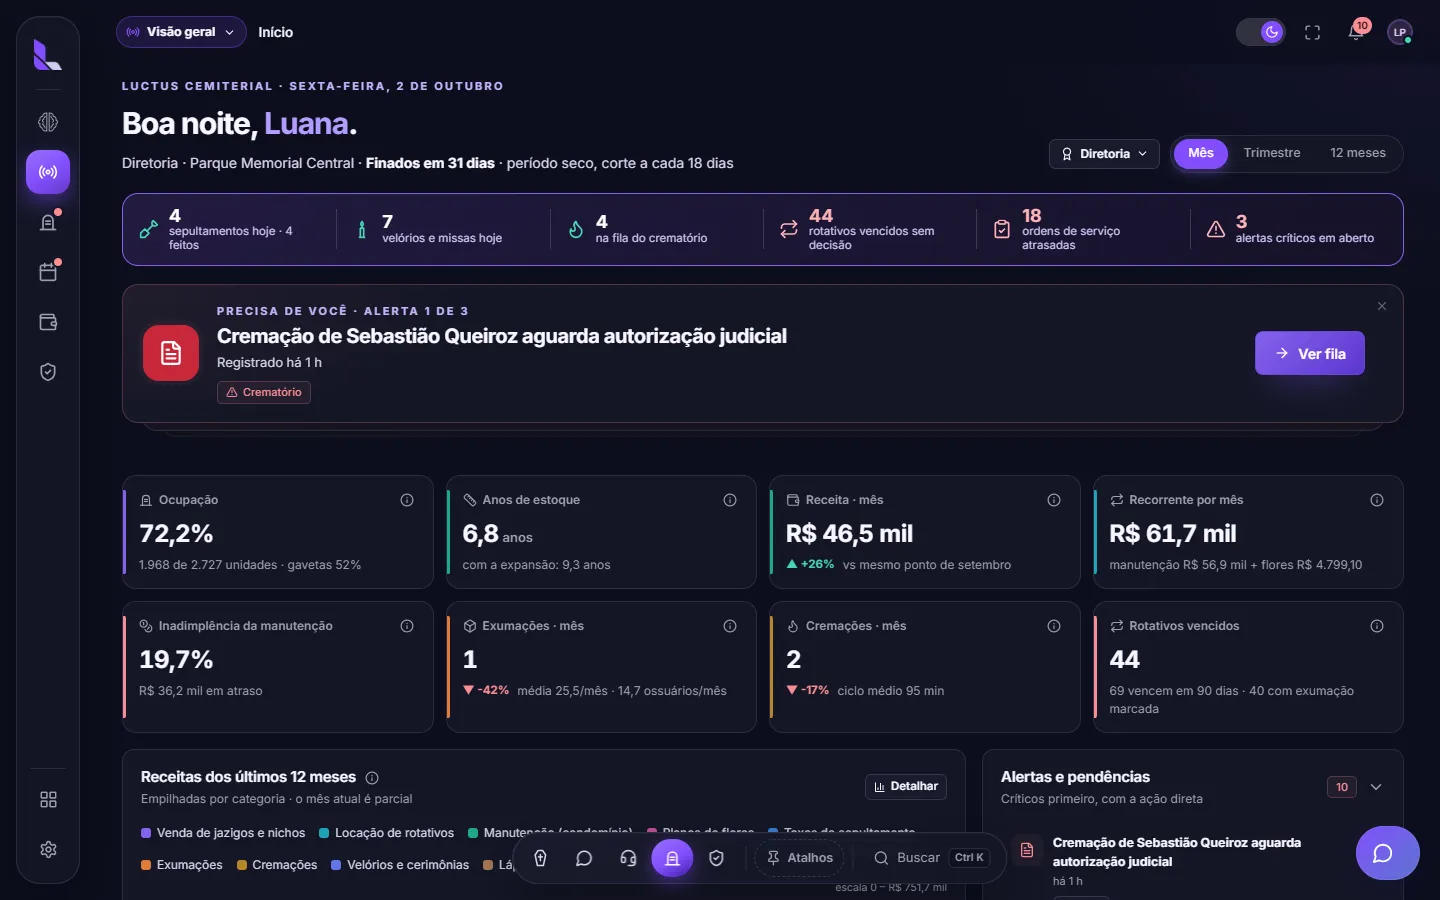Image resolution: width=1440 pixels, height=900 pixels.
Task: Open notifications bell showing 10
Action: pyautogui.click(x=1357, y=32)
